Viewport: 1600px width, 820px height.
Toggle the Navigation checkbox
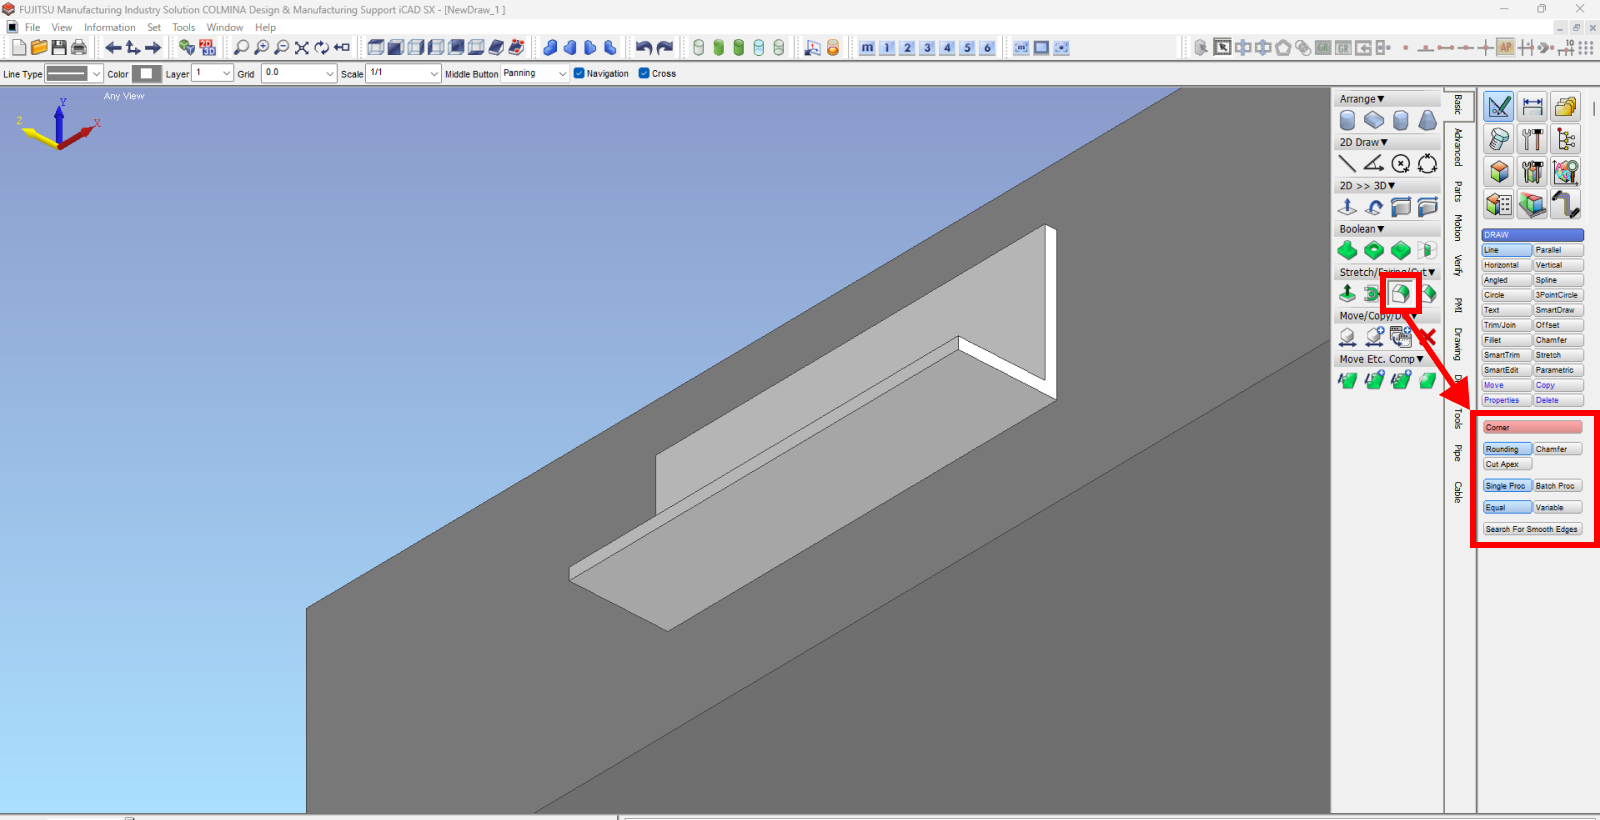[579, 73]
